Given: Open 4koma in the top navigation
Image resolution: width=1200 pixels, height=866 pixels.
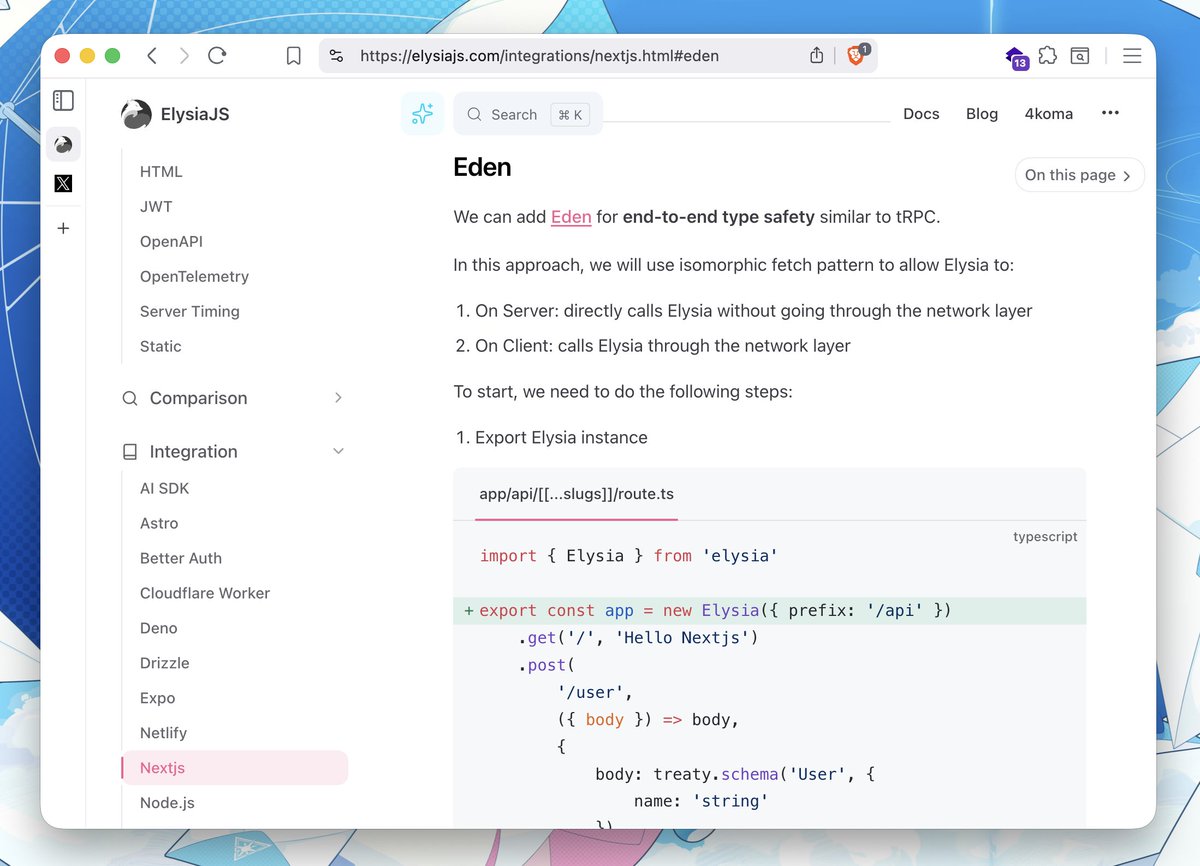Looking at the screenshot, I should (x=1049, y=114).
